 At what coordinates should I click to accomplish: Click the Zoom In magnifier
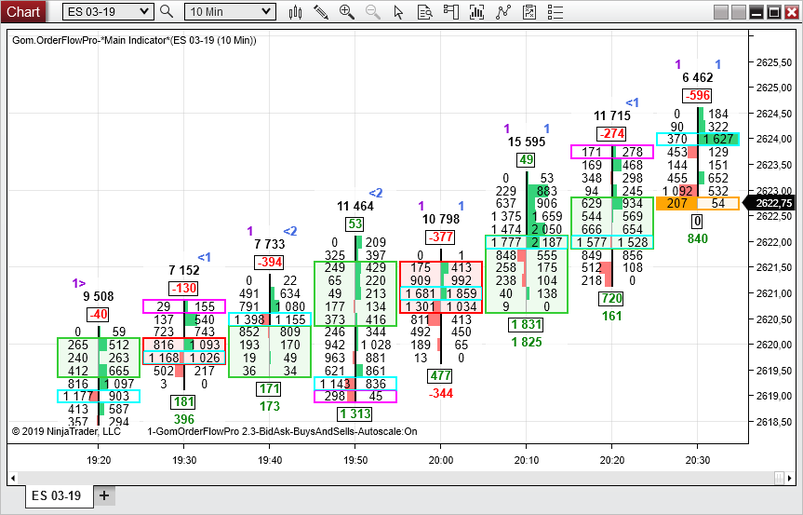click(x=347, y=12)
